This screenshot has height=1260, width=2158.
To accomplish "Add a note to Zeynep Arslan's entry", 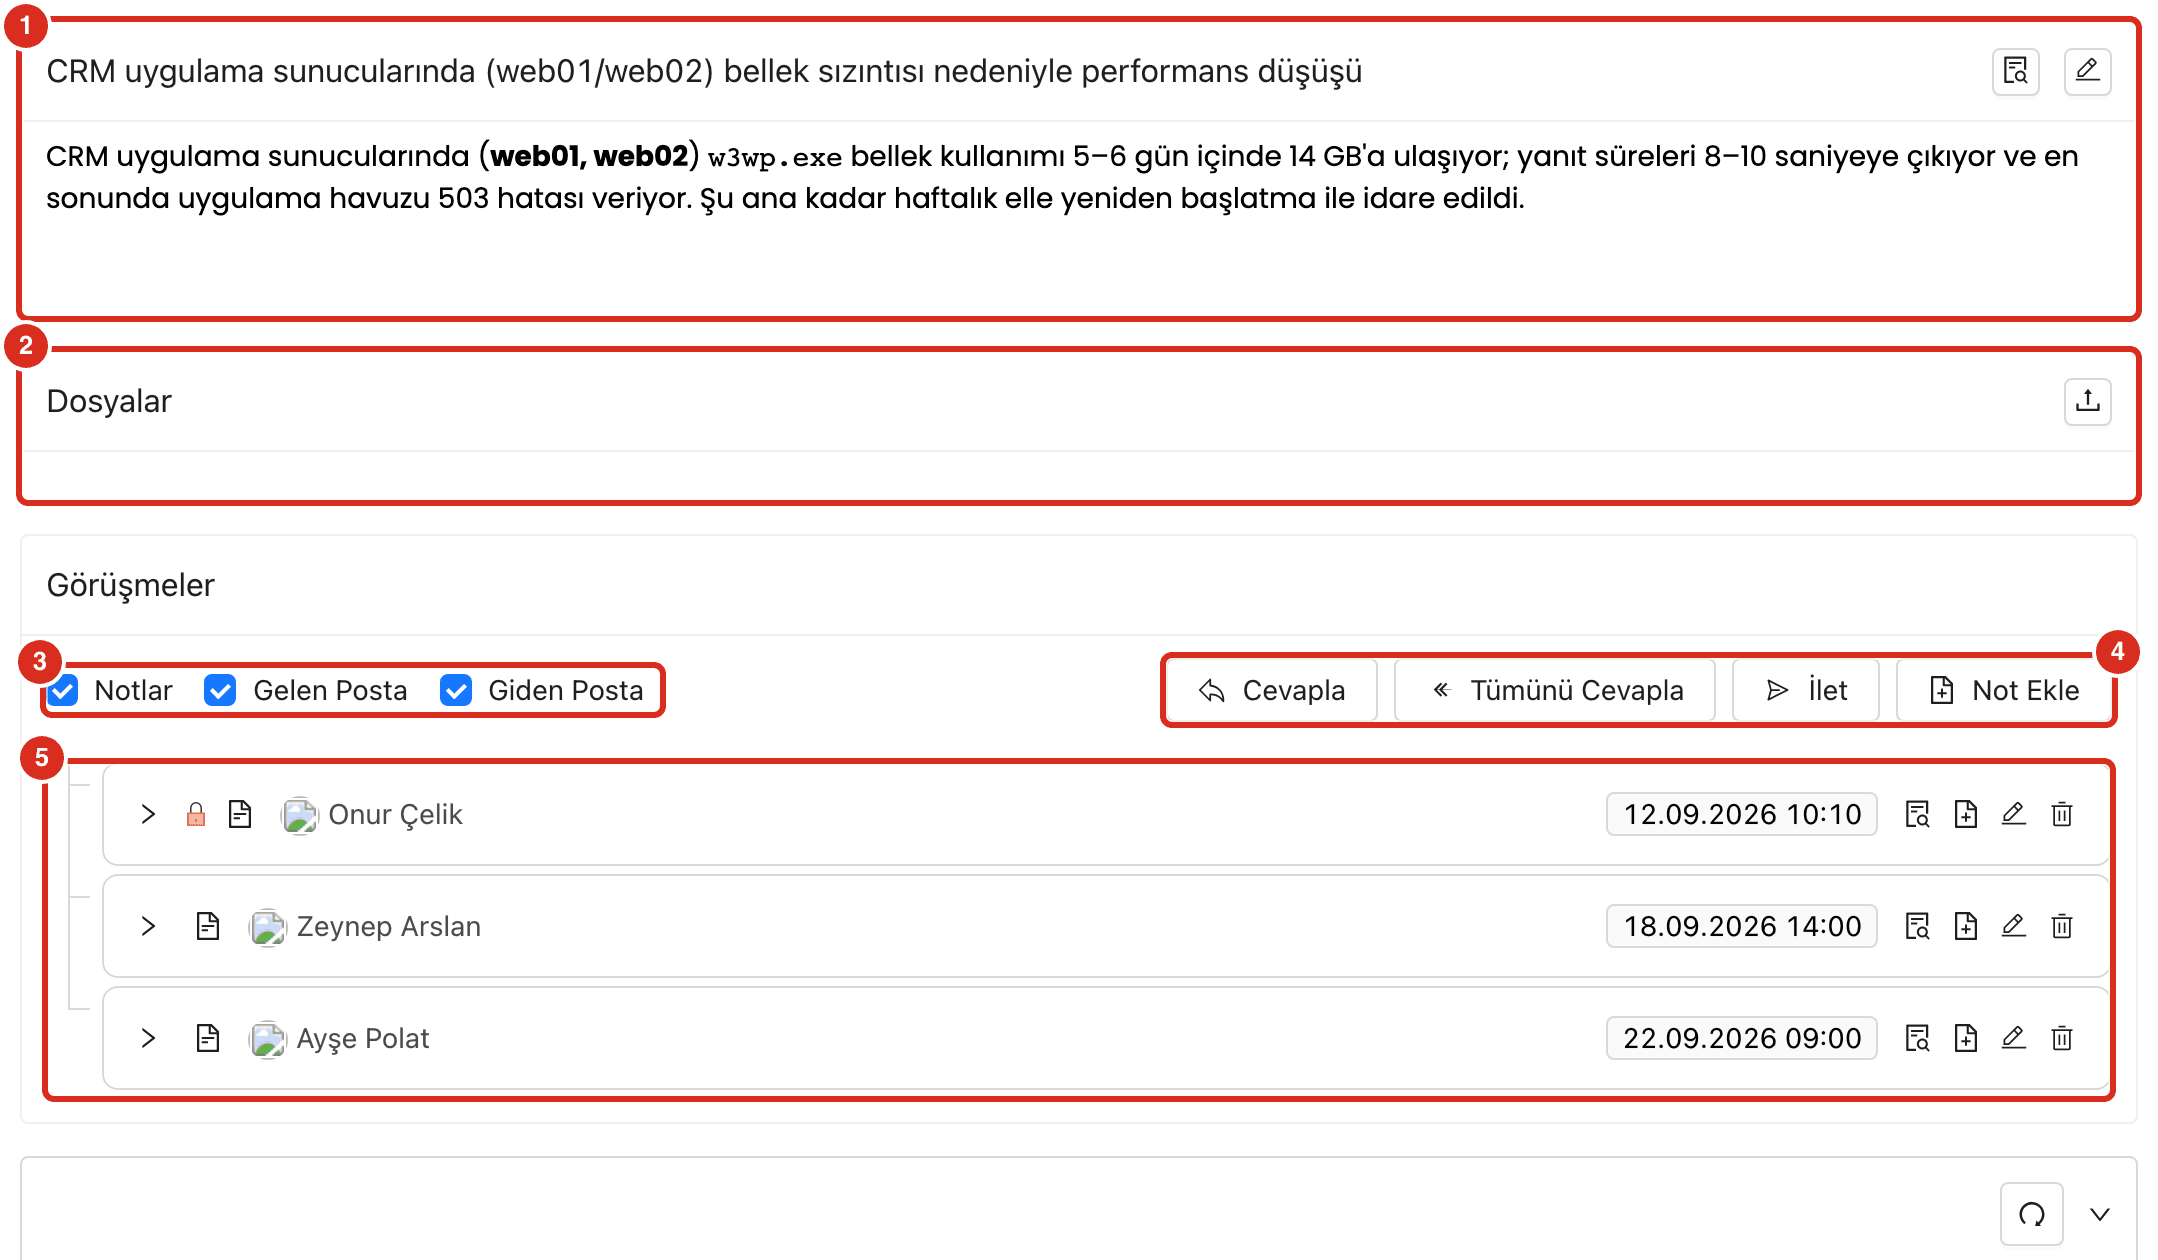I will point(1965,927).
